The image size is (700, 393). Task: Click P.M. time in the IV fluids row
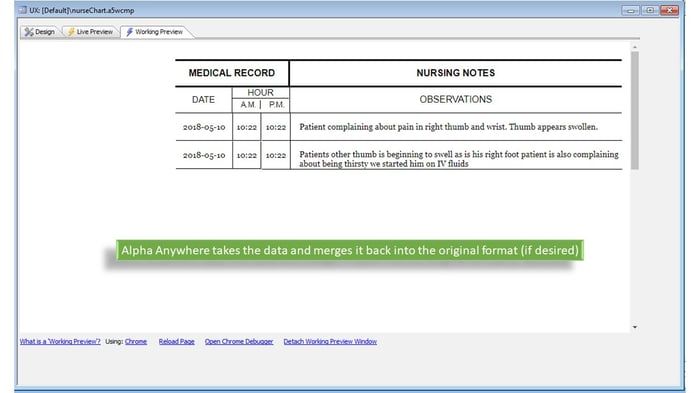coord(275,155)
